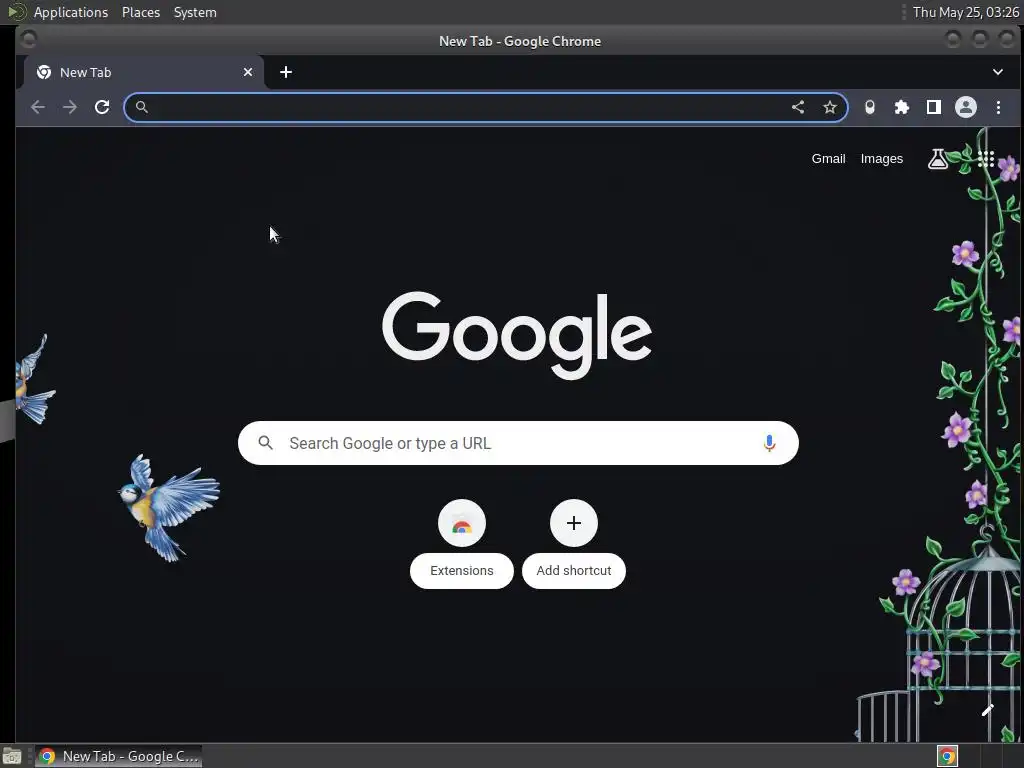Open the Chrome three-dot menu

(x=999, y=107)
